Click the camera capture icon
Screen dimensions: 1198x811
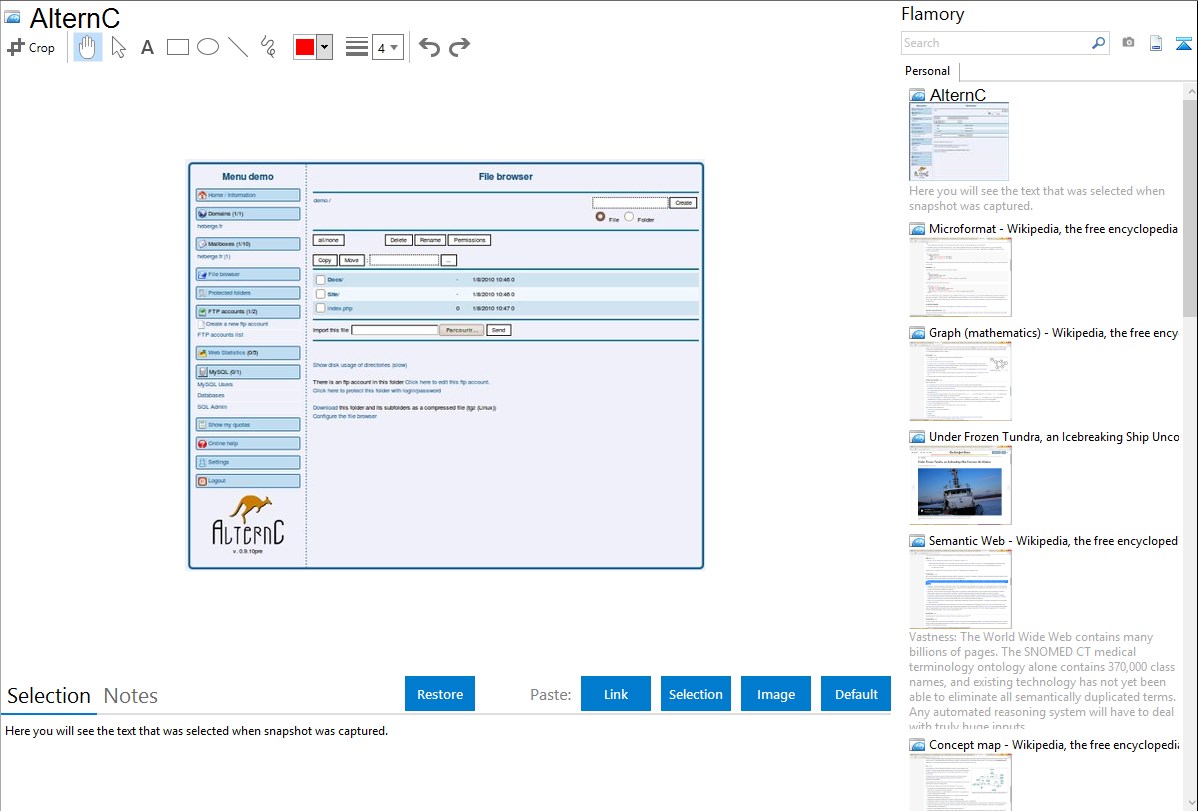point(1128,43)
